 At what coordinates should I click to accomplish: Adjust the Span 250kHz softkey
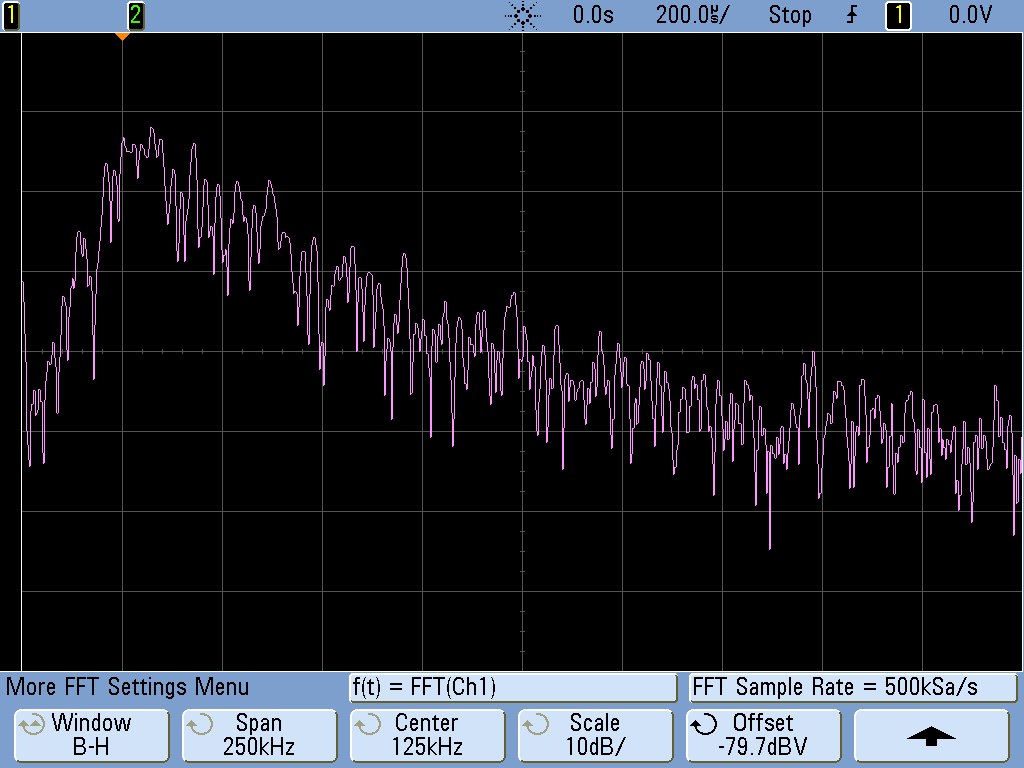[x=259, y=735]
